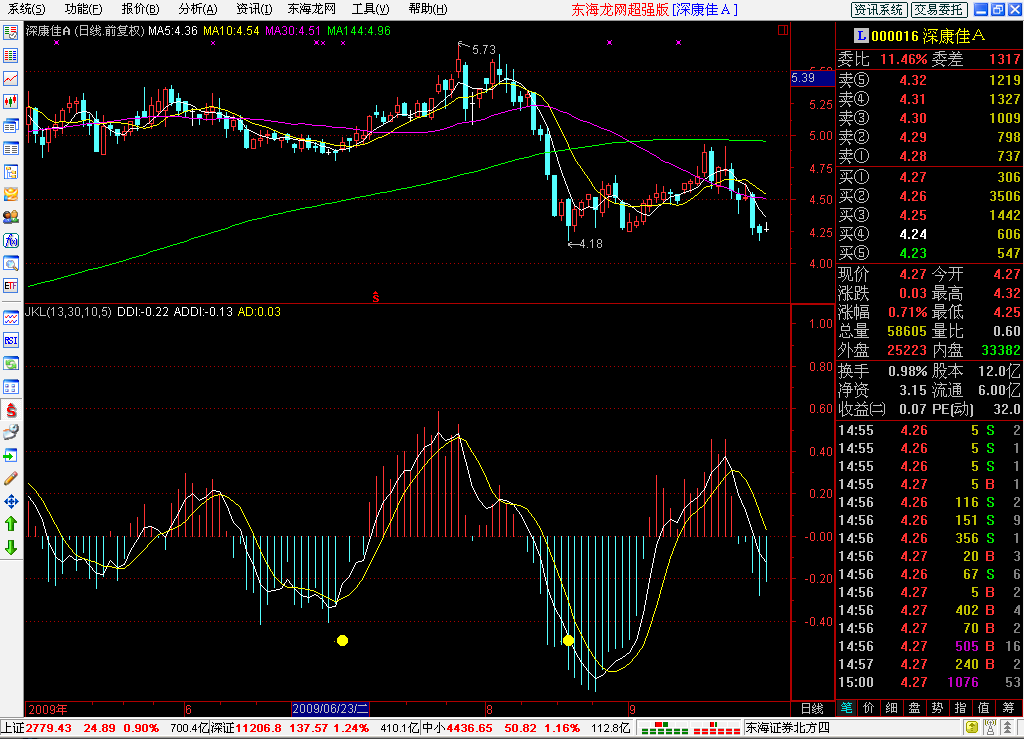Open the 帮助(H) menu
1024x739 pixels.
point(428,9)
